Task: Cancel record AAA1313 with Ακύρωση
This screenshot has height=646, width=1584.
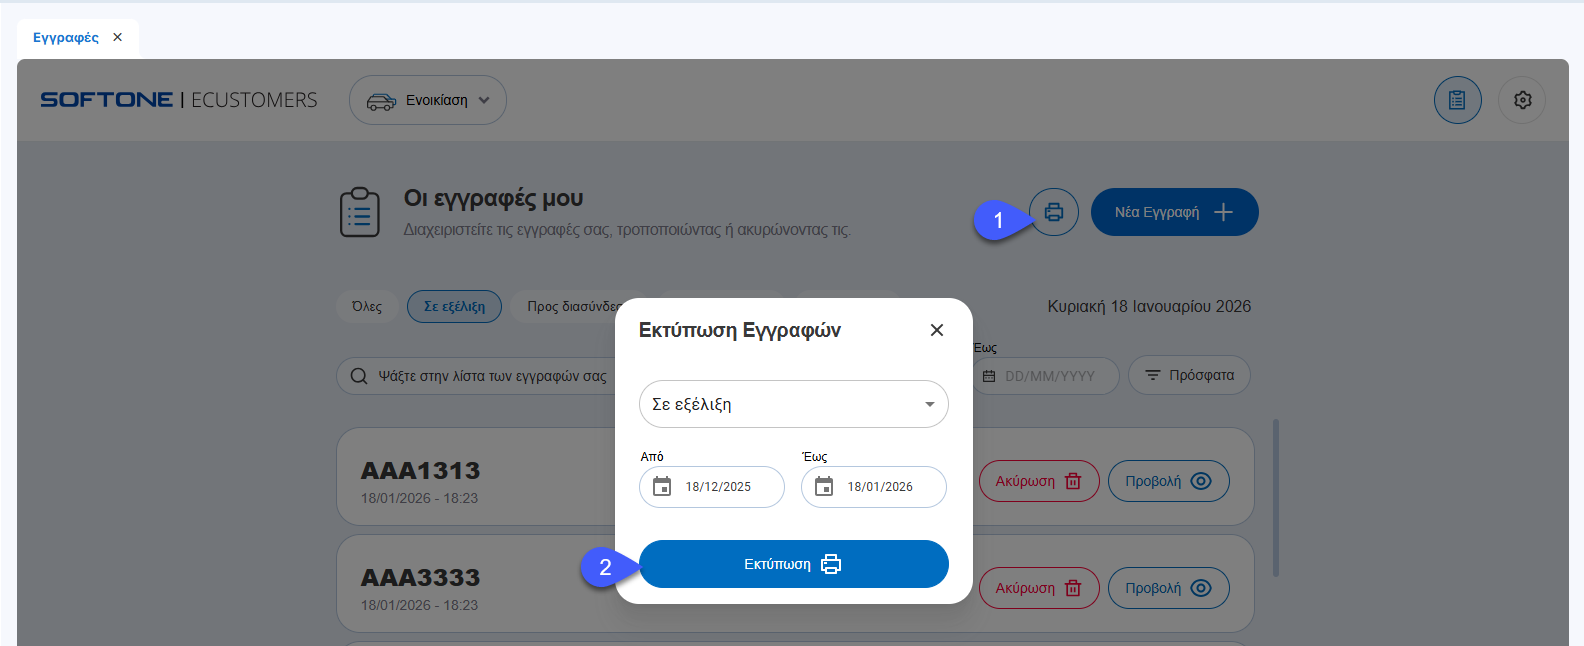Action: coord(1038,481)
